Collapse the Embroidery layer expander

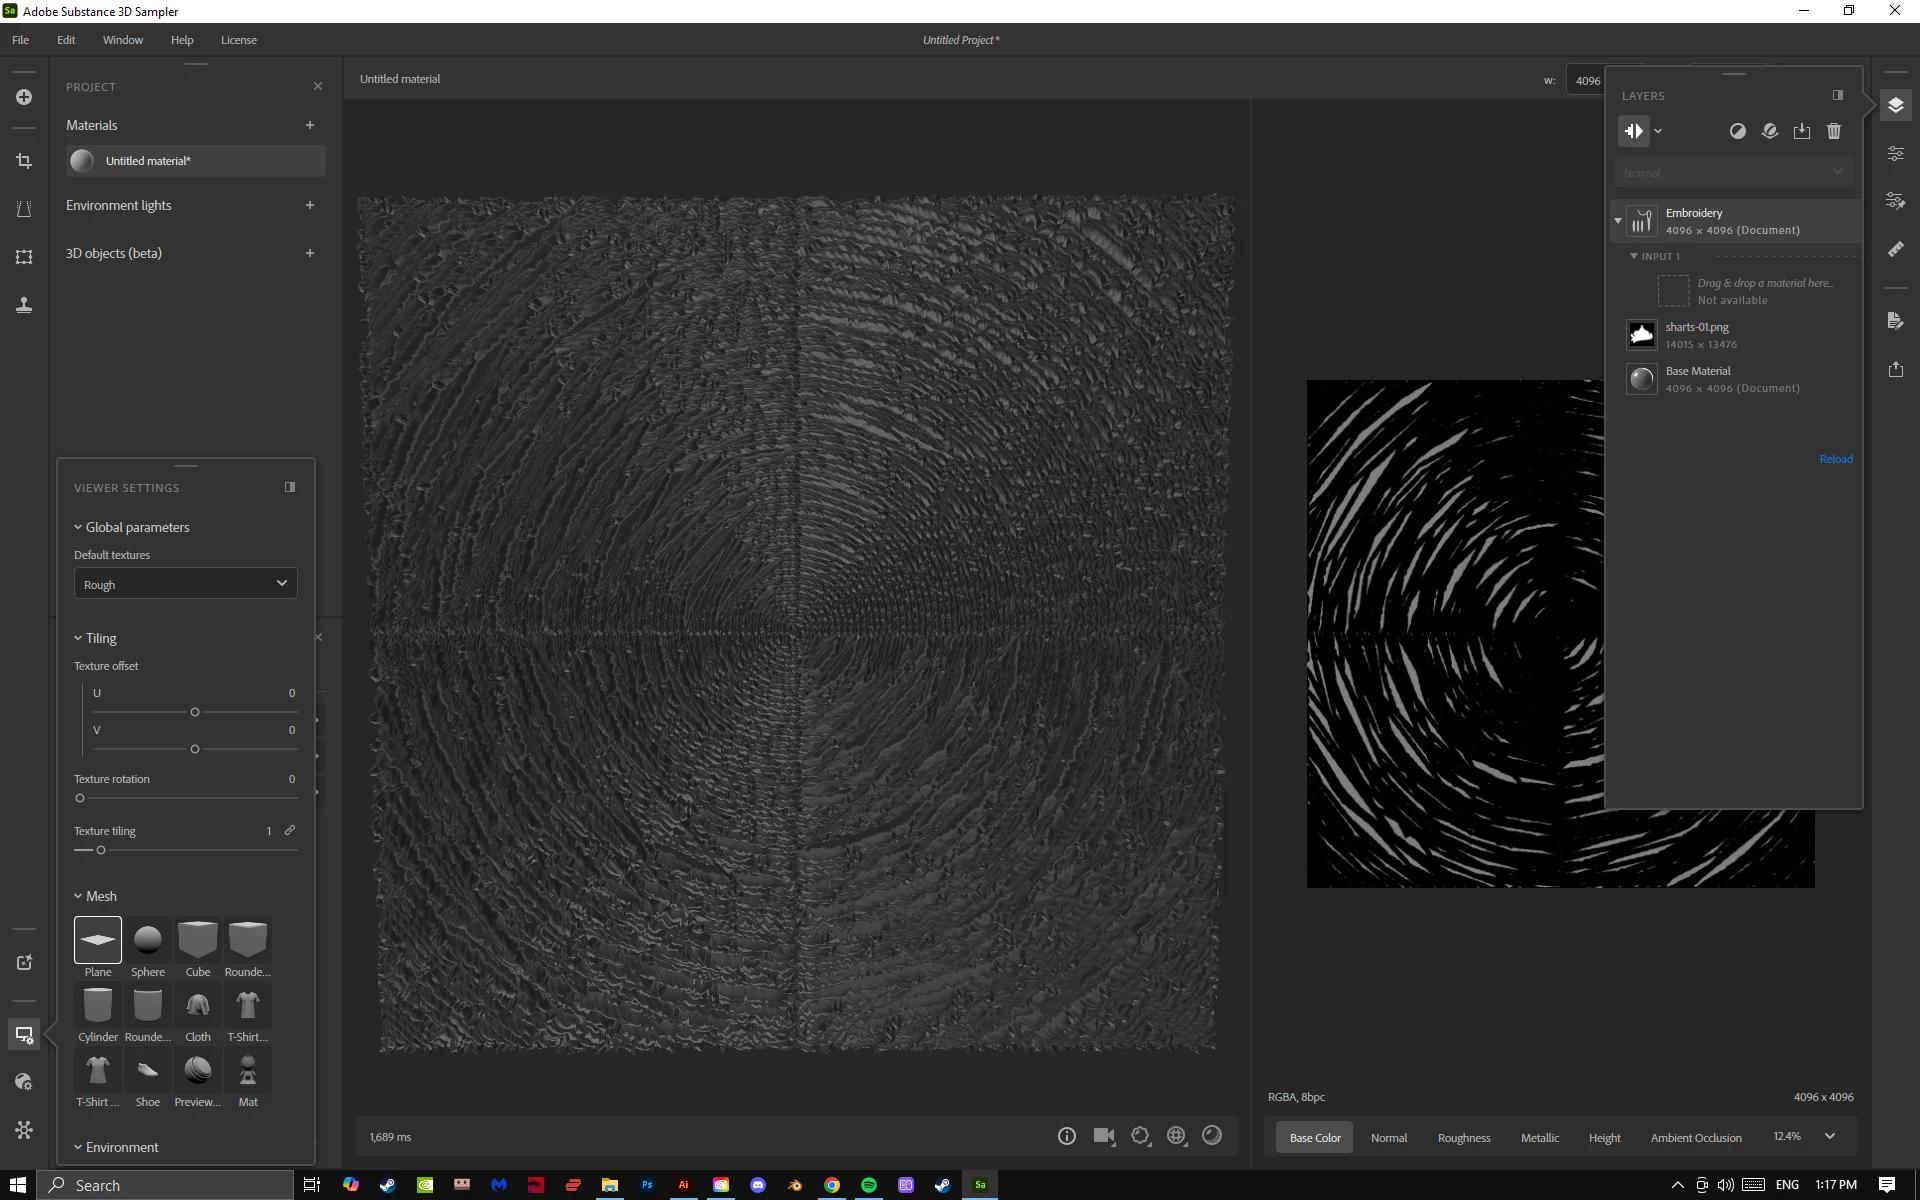click(1618, 221)
